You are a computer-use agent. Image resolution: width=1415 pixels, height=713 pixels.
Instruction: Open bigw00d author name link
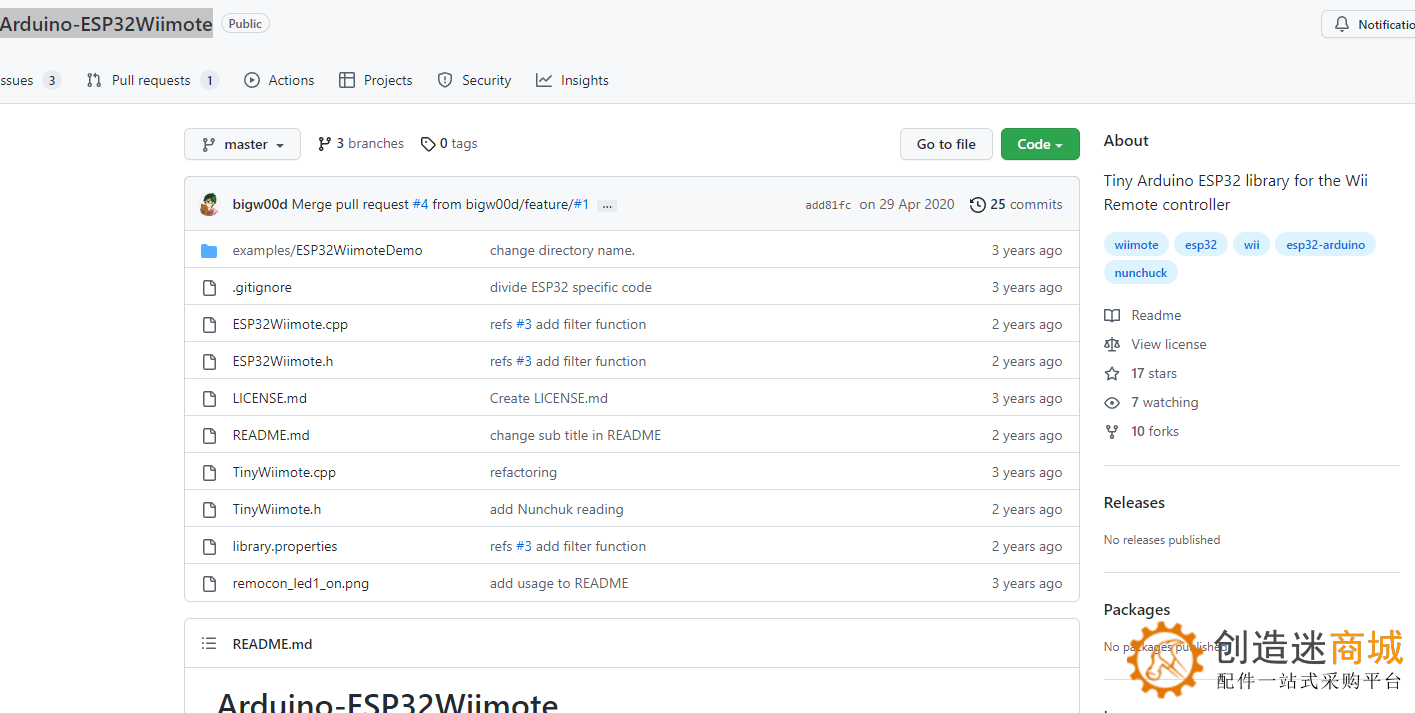tap(260, 204)
